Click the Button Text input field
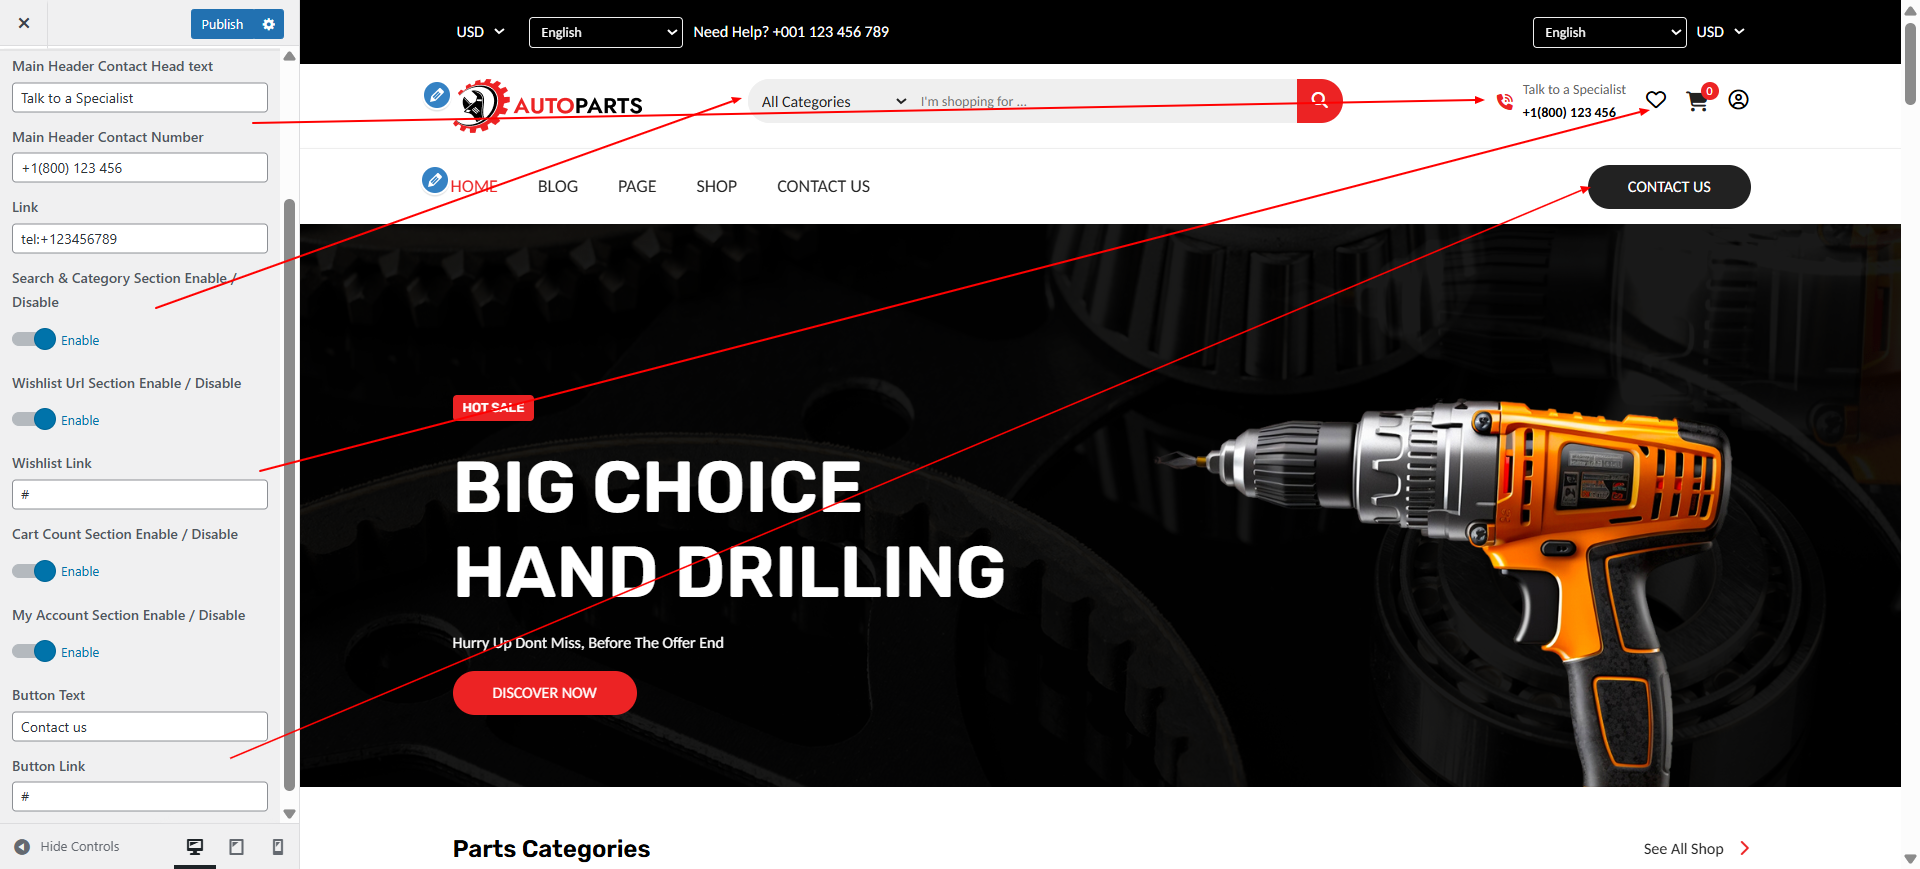Image resolution: width=1920 pixels, height=869 pixels. tap(140, 727)
